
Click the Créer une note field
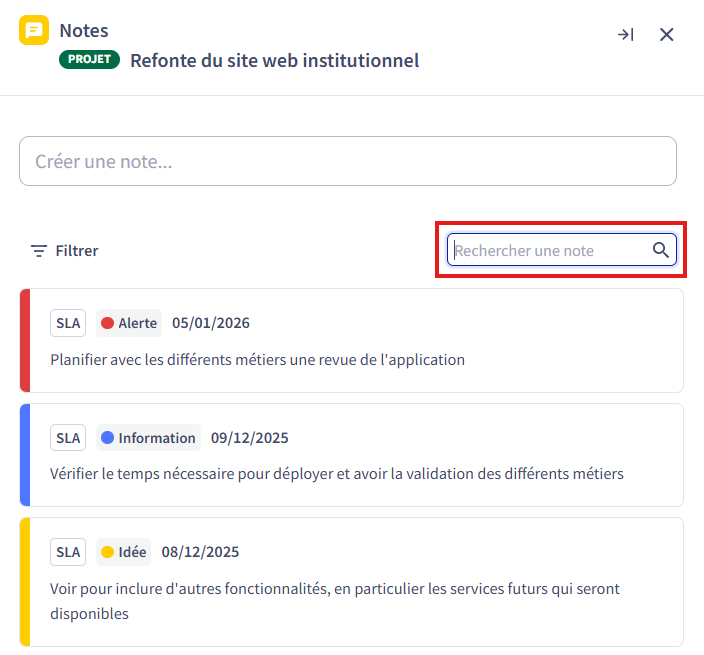pyautogui.click(x=347, y=161)
